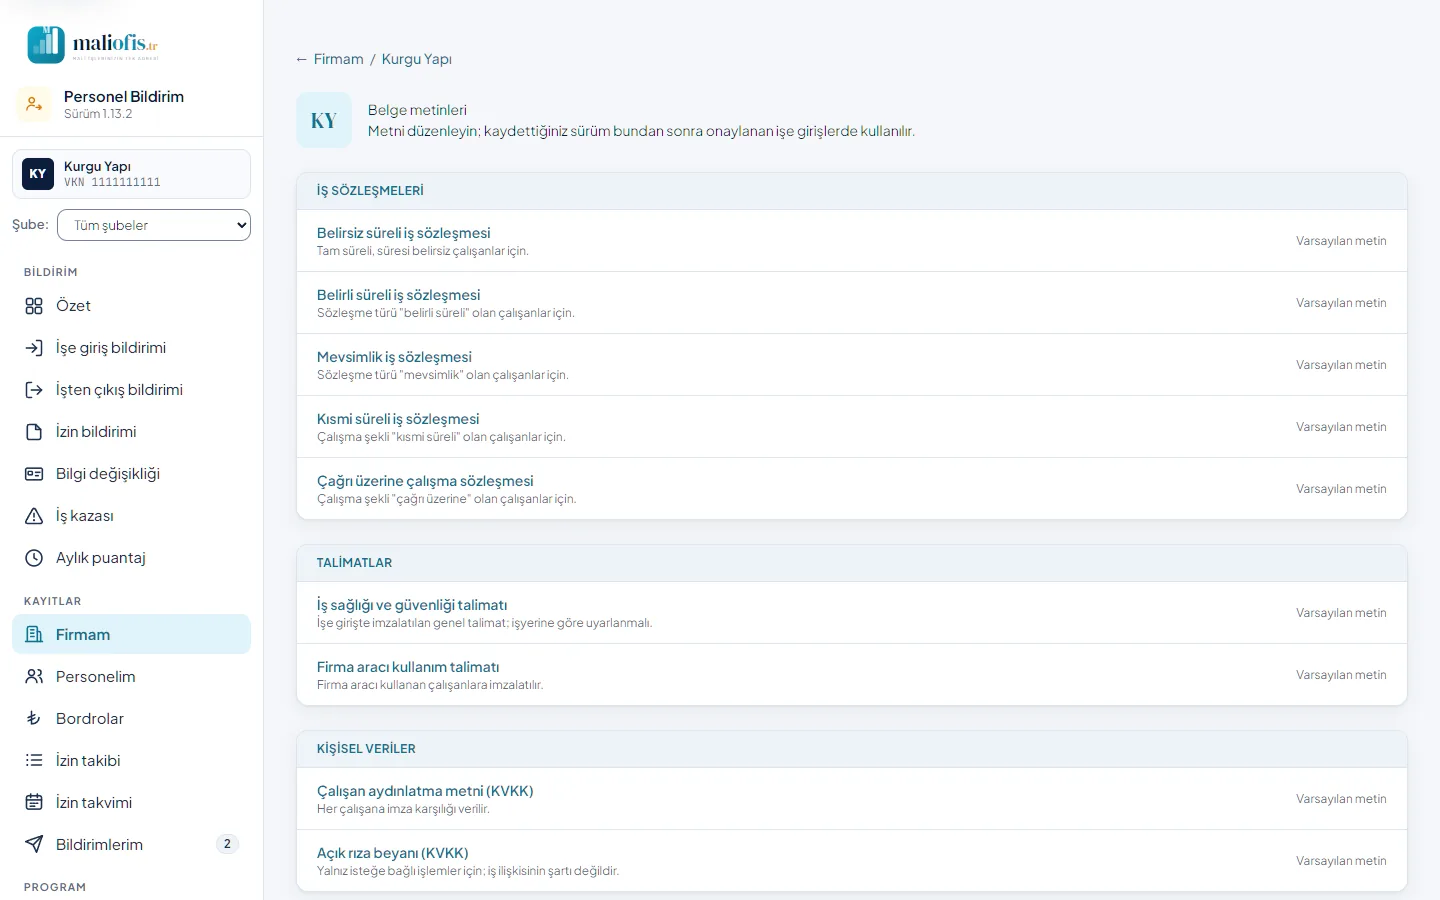Click the Kurgu Yapı breadcrumb text
Viewport: 1440px width, 900px height.
(x=417, y=59)
